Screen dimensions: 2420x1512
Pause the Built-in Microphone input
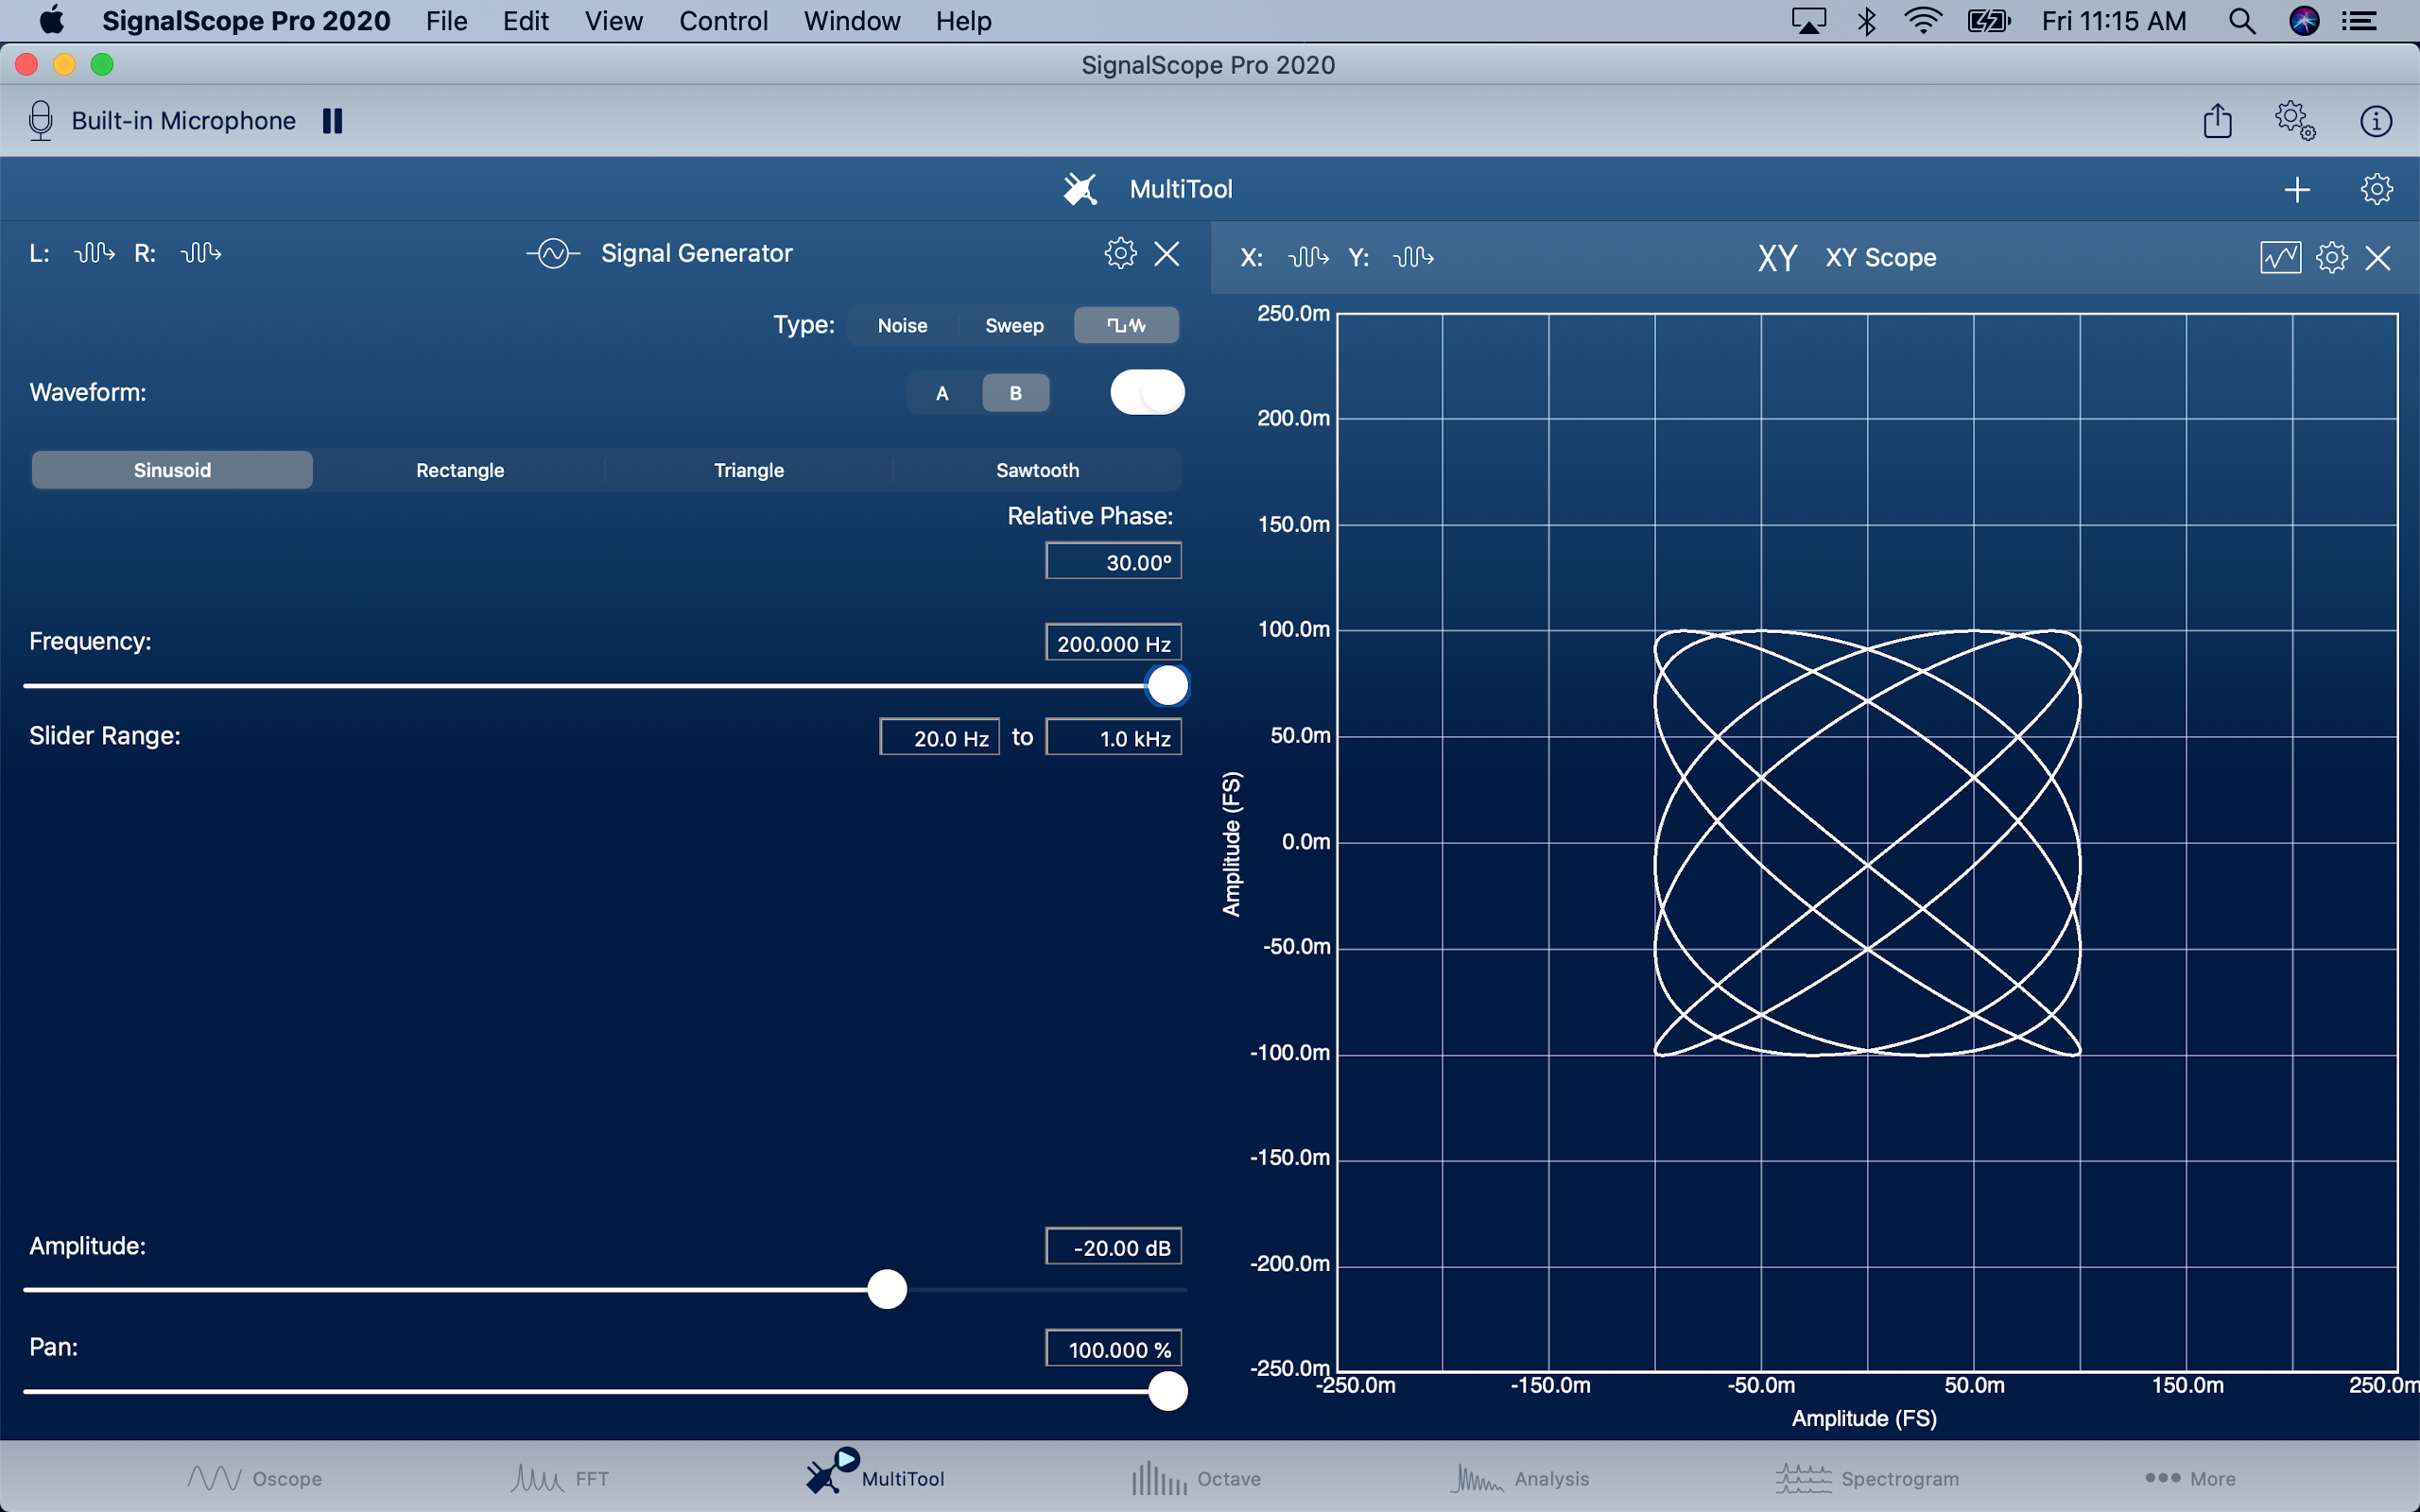click(332, 121)
